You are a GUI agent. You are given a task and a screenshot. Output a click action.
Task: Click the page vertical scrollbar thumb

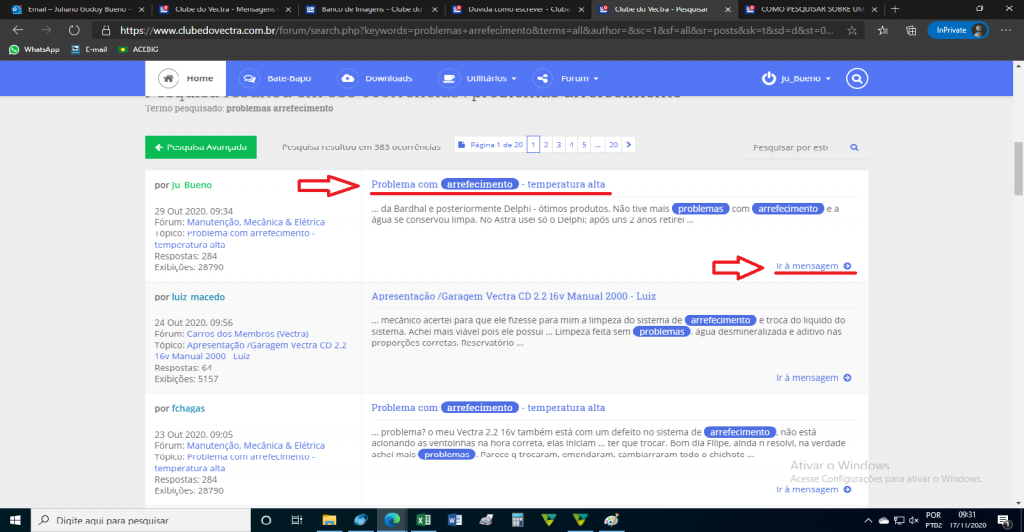(x=1018, y=168)
